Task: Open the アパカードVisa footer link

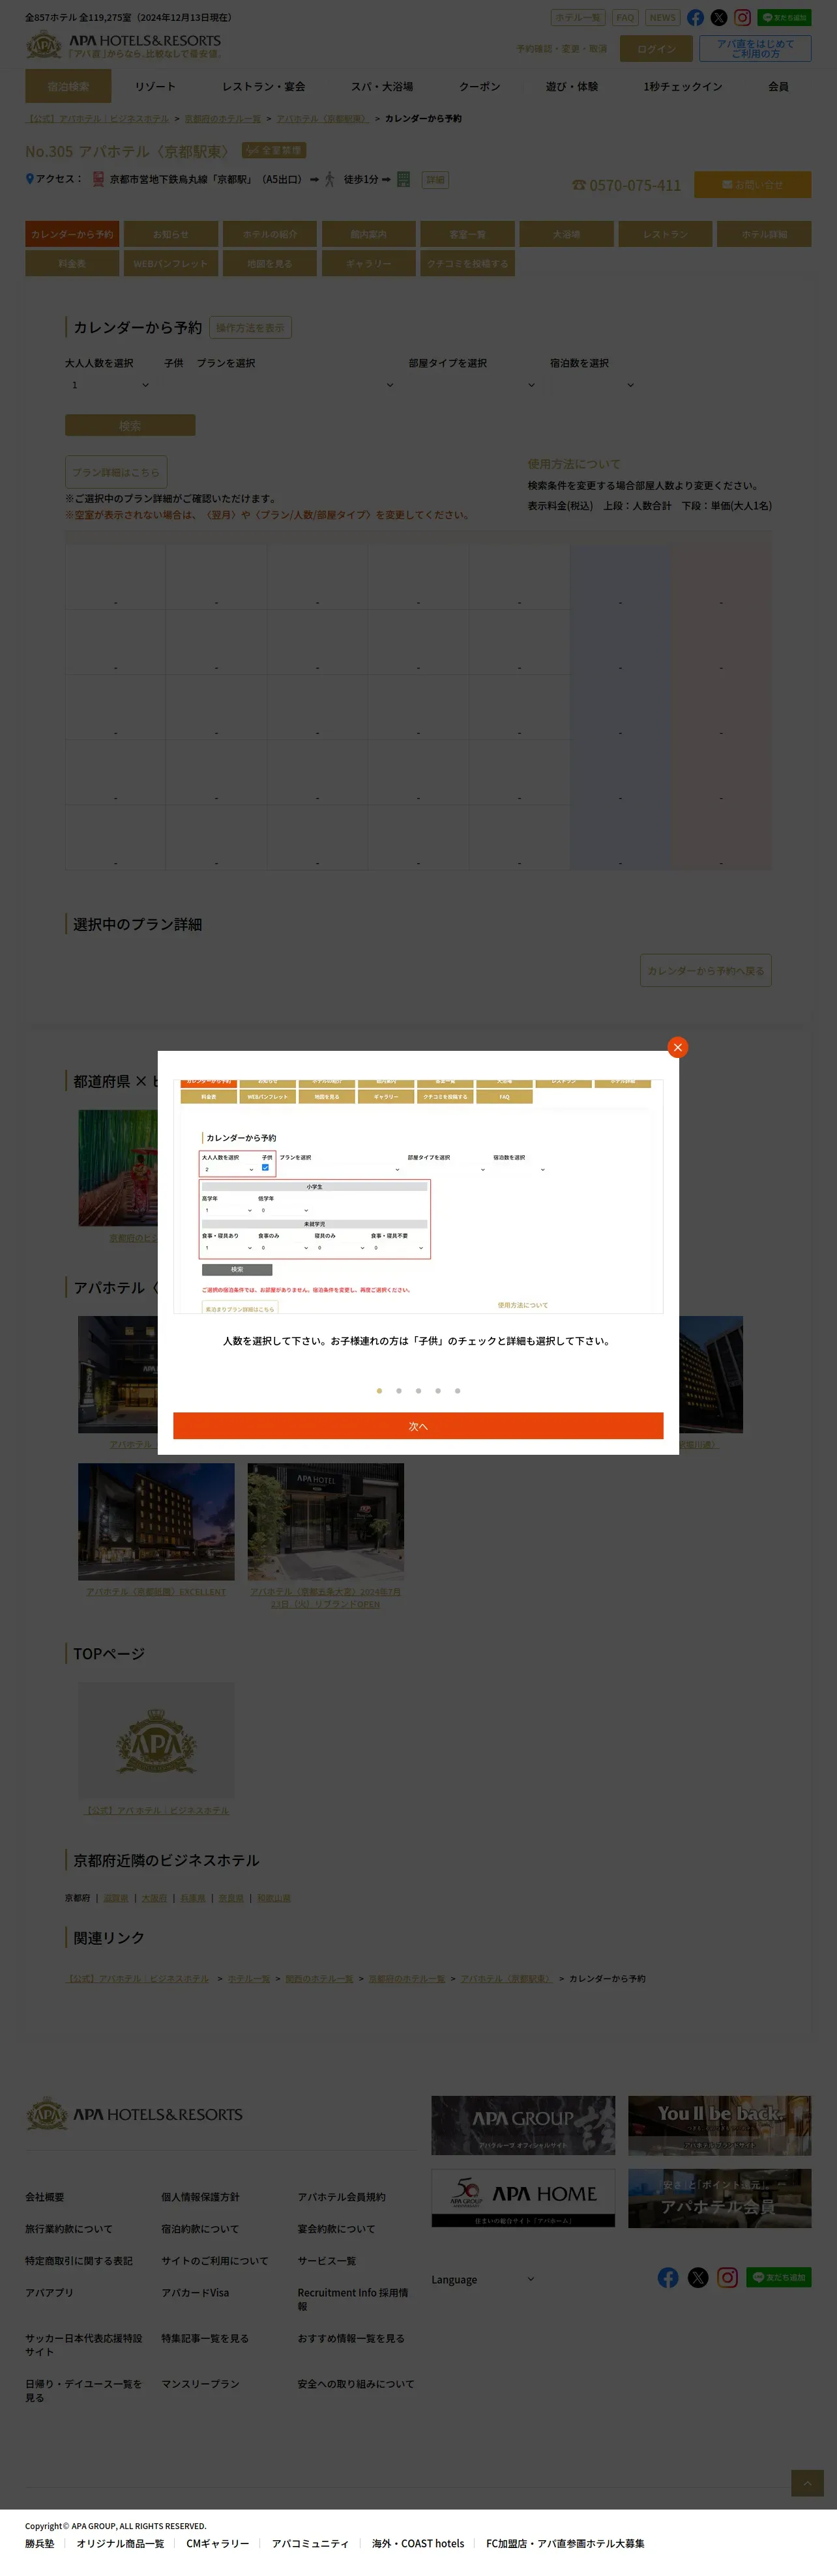Action: [x=195, y=2293]
